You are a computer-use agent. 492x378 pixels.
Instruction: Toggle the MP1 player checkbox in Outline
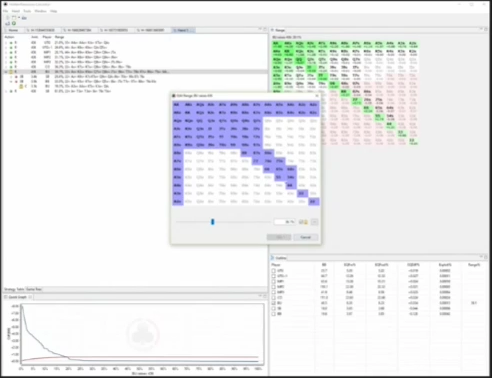[274, 281]
